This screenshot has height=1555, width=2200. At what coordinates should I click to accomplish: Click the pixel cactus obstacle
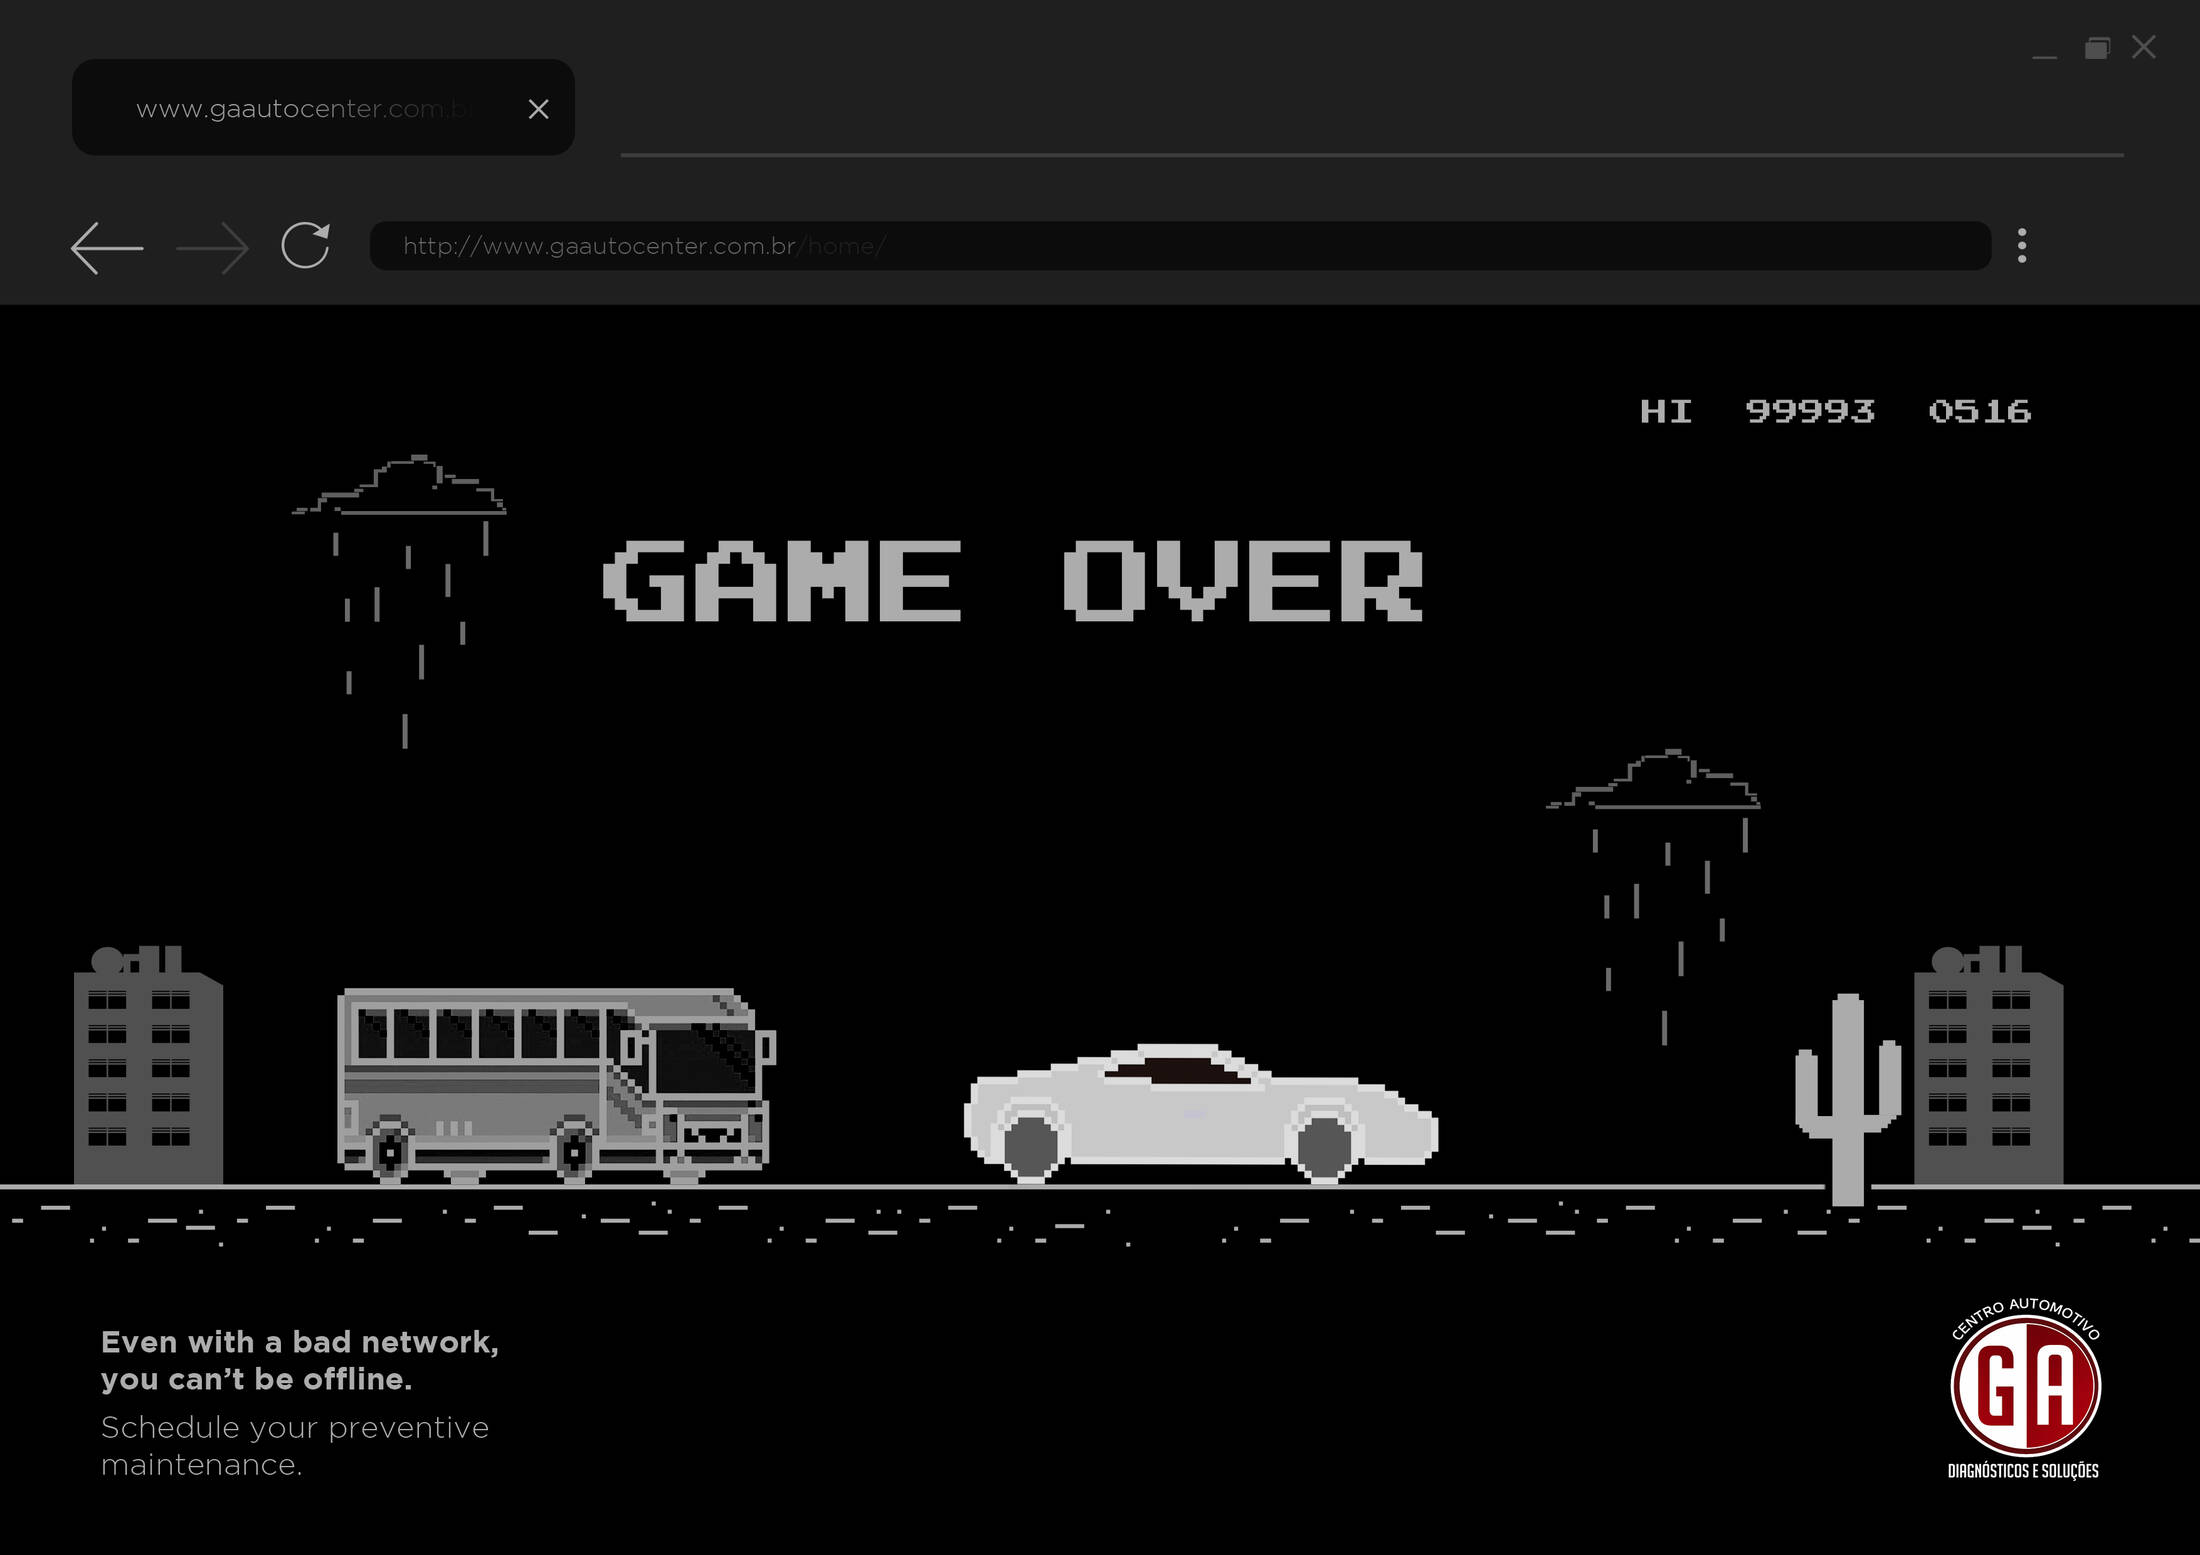point(1848,1099)
